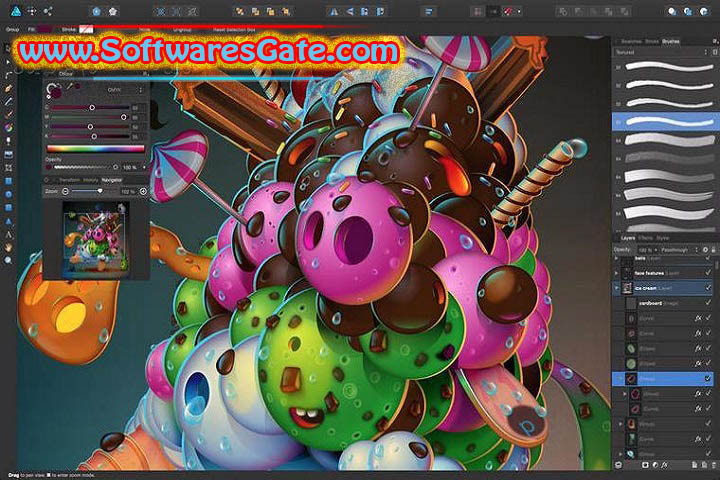Click the Alignment toolbar icon
This screenshot has width=720, height=480.
point(428,11)
